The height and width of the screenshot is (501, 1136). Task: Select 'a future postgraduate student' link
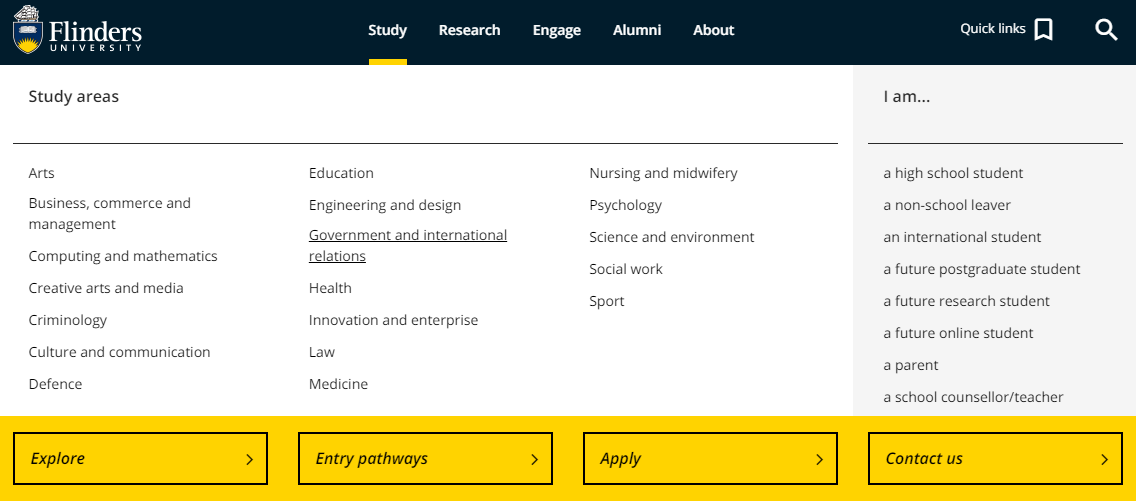point(982,269)
